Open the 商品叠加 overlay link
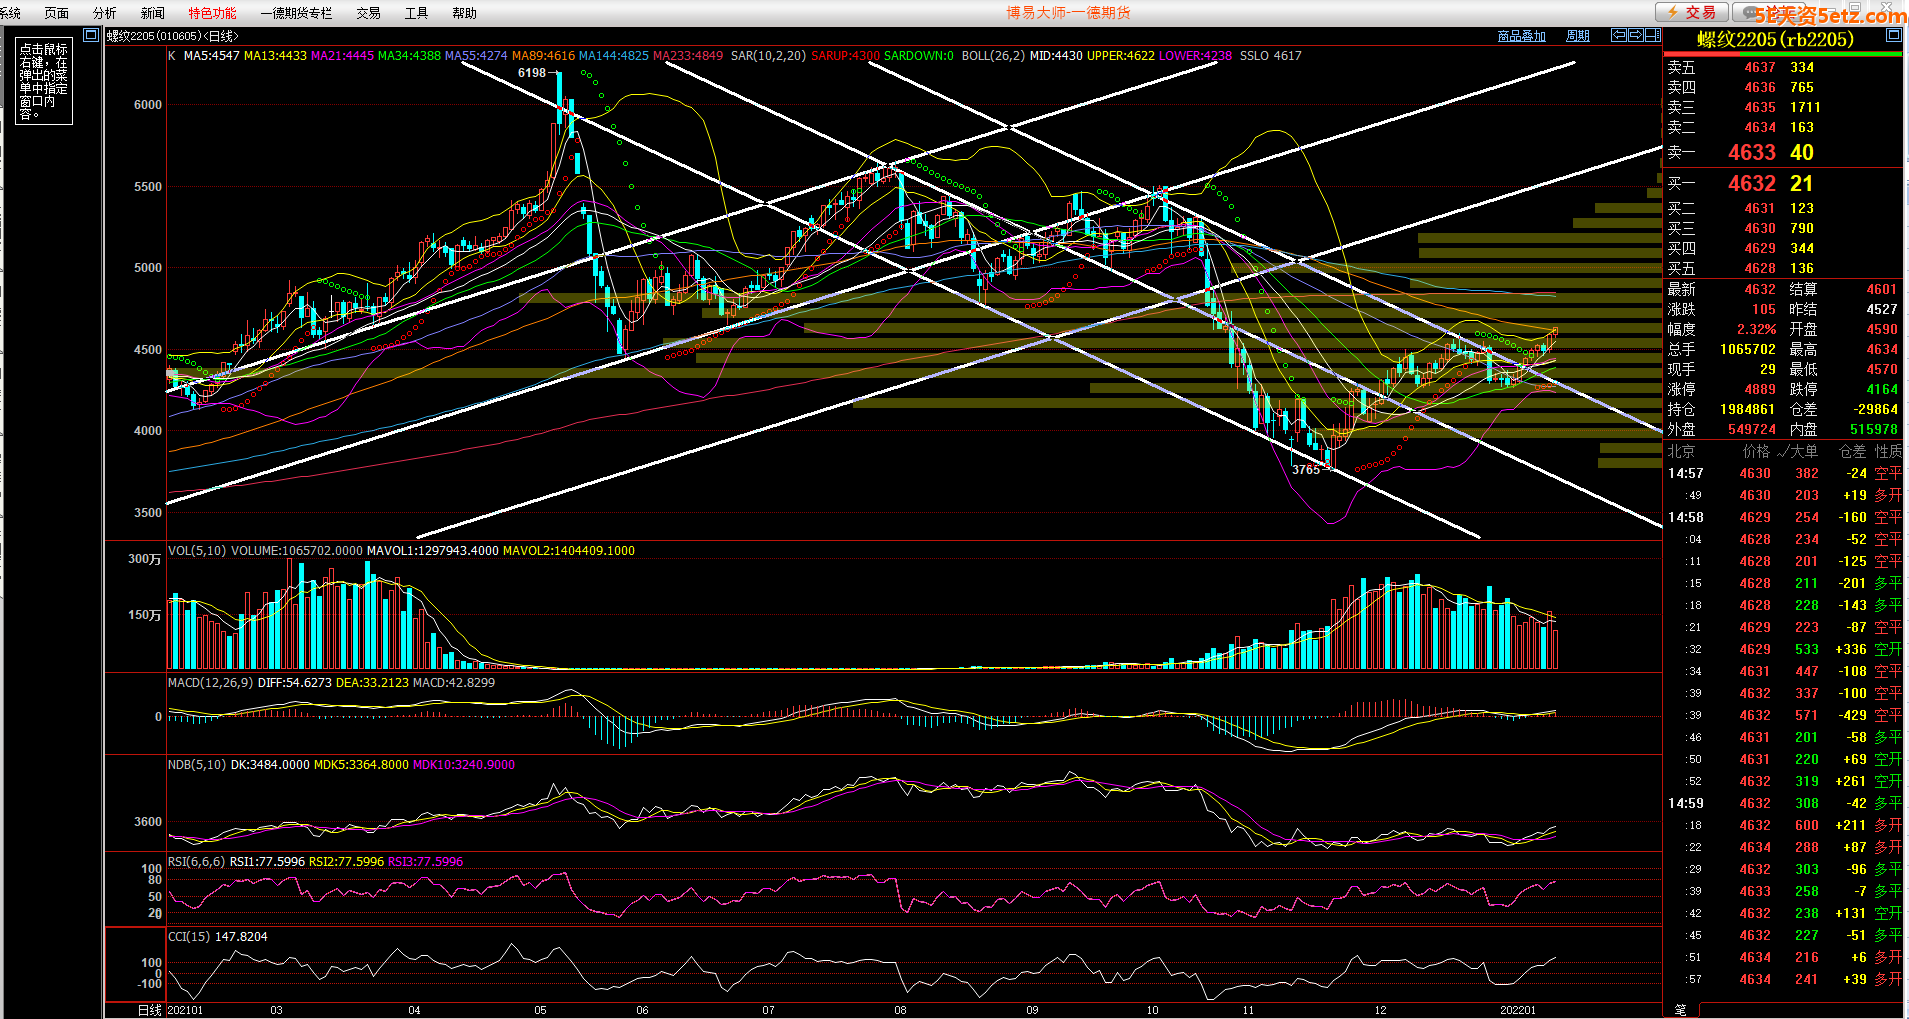Viewport: 1909px width, 1019px height. [x=1521, y=36]
